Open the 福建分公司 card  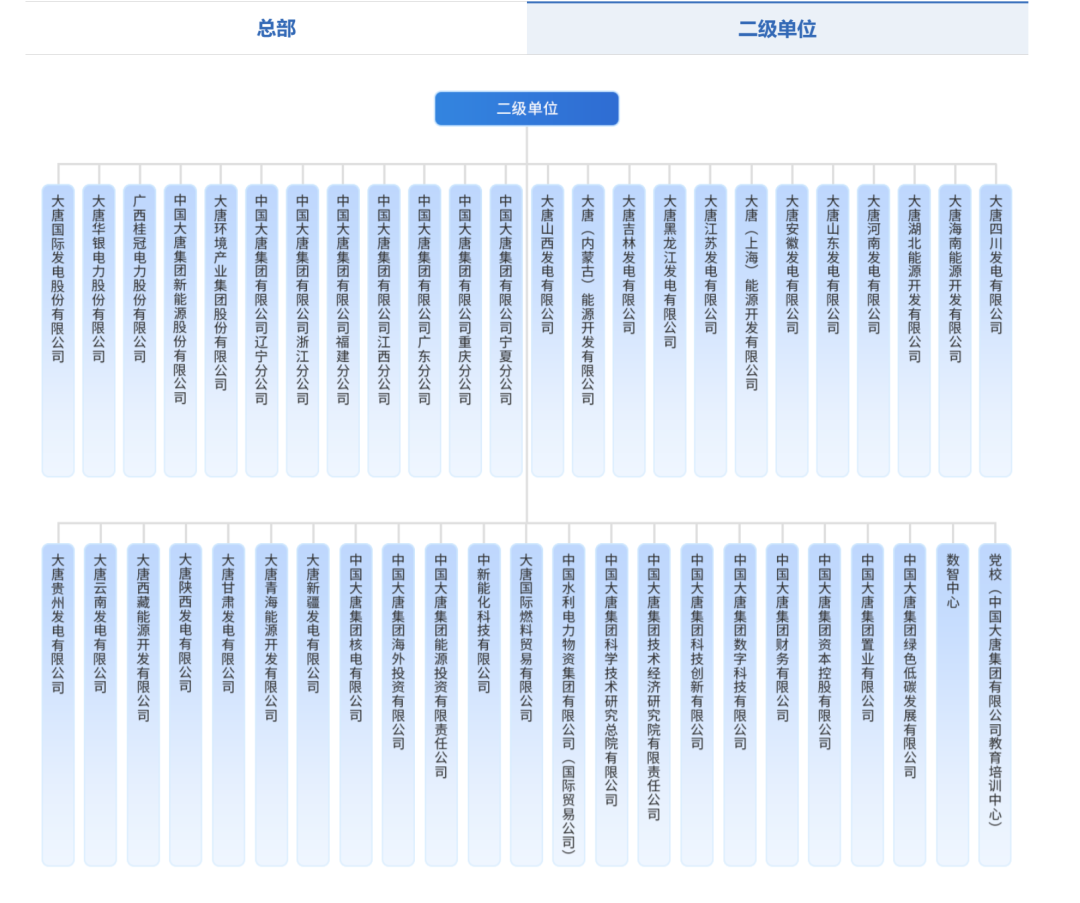pos(343,331)
